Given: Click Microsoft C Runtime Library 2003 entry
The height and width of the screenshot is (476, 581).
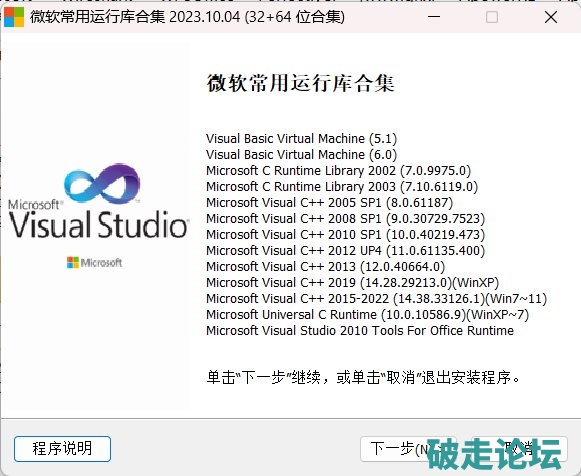Looking at the screenshot, I should pos(342,187).
